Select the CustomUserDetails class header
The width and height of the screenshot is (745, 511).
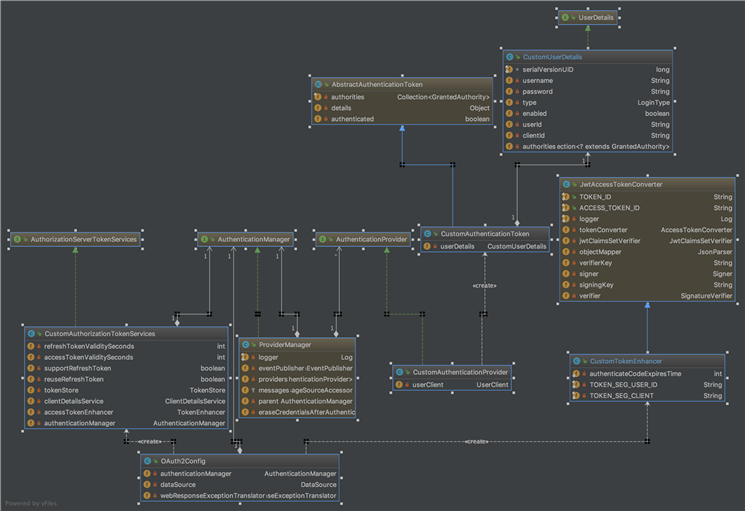click(588, 57)
